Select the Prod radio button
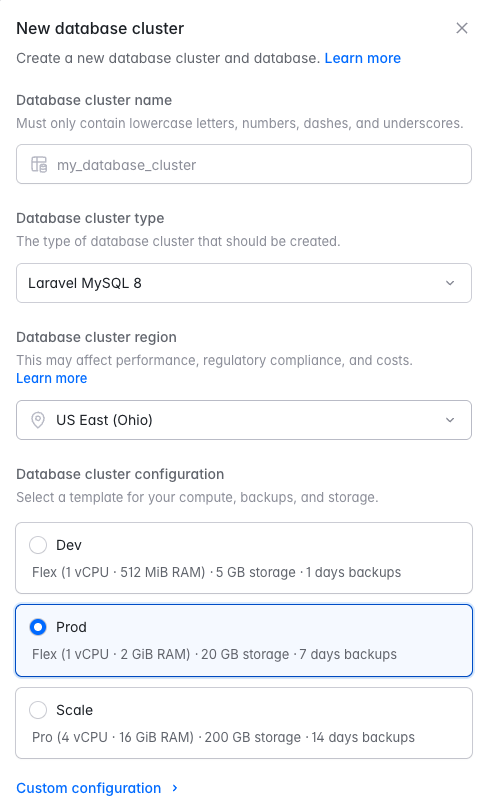Viewport: 486px width, 810px height. [38, 627]
